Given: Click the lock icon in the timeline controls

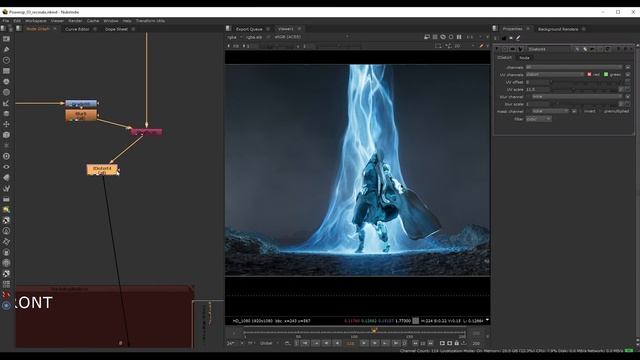Looking at the screenshot, I should click(x=457, y=344).
